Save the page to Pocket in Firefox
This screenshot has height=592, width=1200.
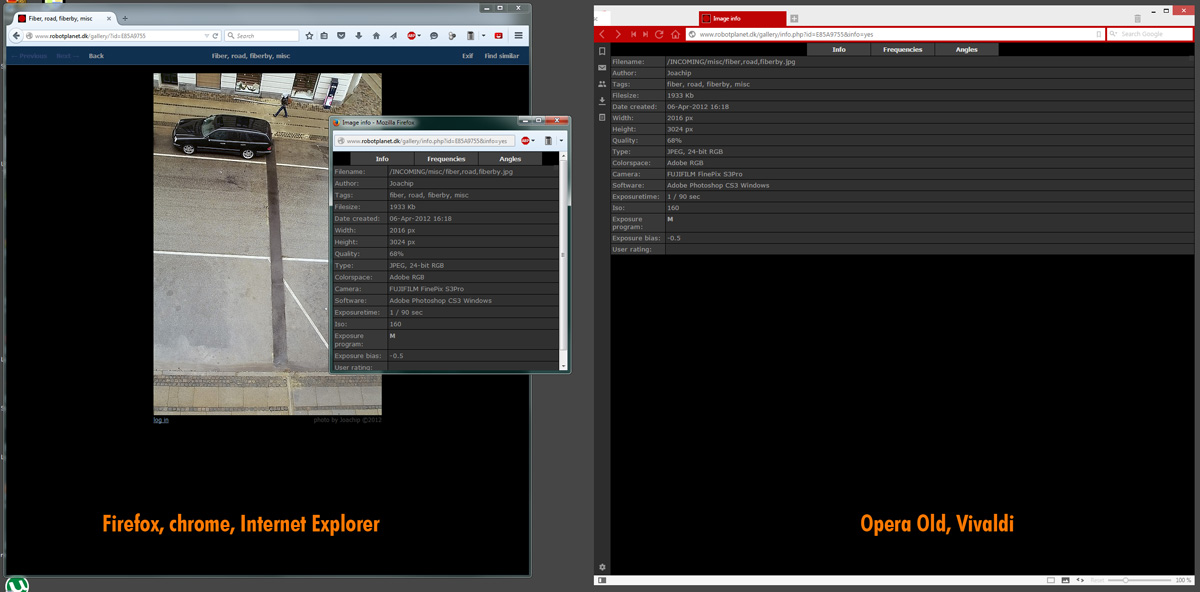(x=341, y=36)
